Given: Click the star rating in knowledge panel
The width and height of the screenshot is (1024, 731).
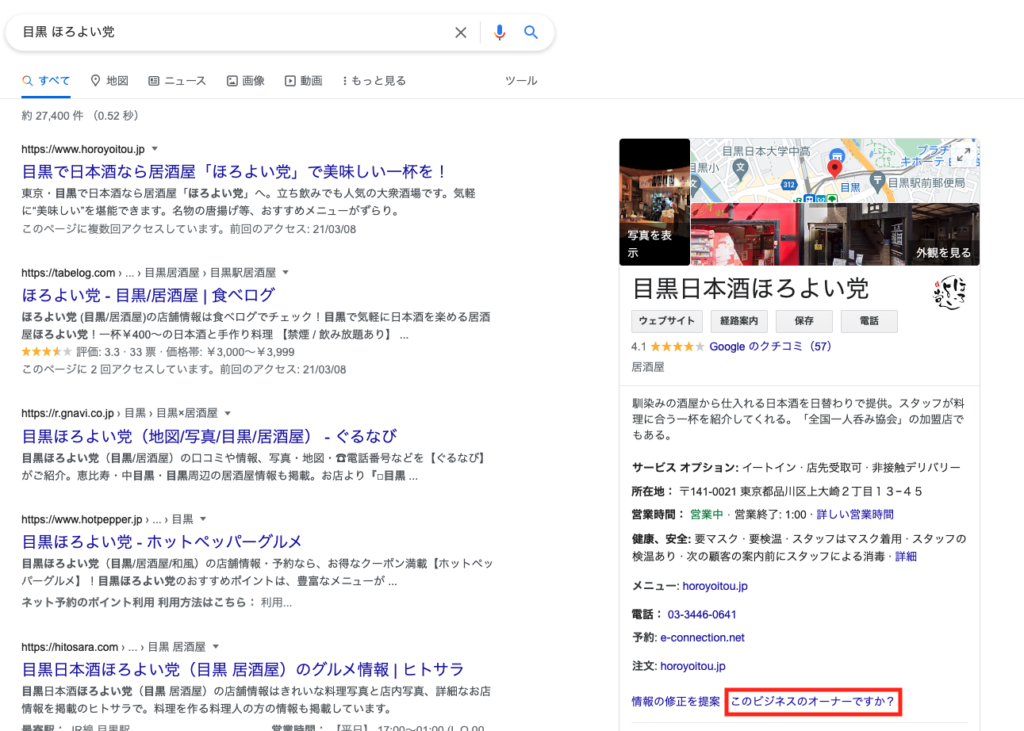Looking at the screenshot, I should tap(678, 347).
